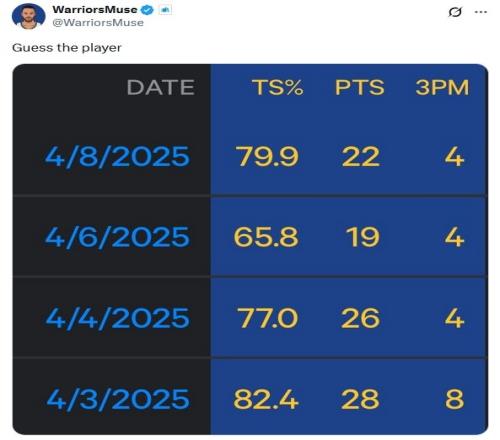Click the 8 three-pointers made value
This screenshot has height=440, width=500.
[x=455, y=399]
